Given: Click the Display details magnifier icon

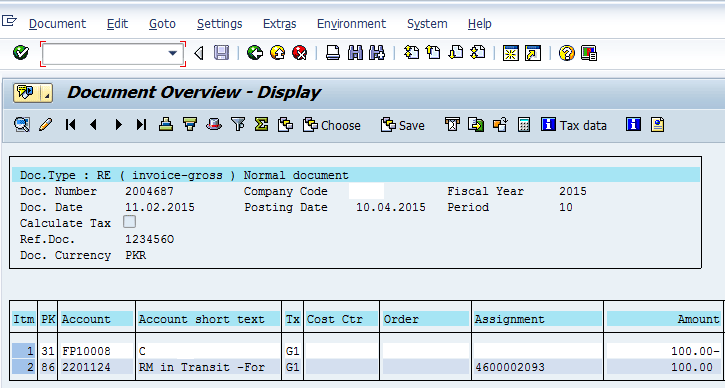Looking at the screenshot, I should (x=22, y=124).
